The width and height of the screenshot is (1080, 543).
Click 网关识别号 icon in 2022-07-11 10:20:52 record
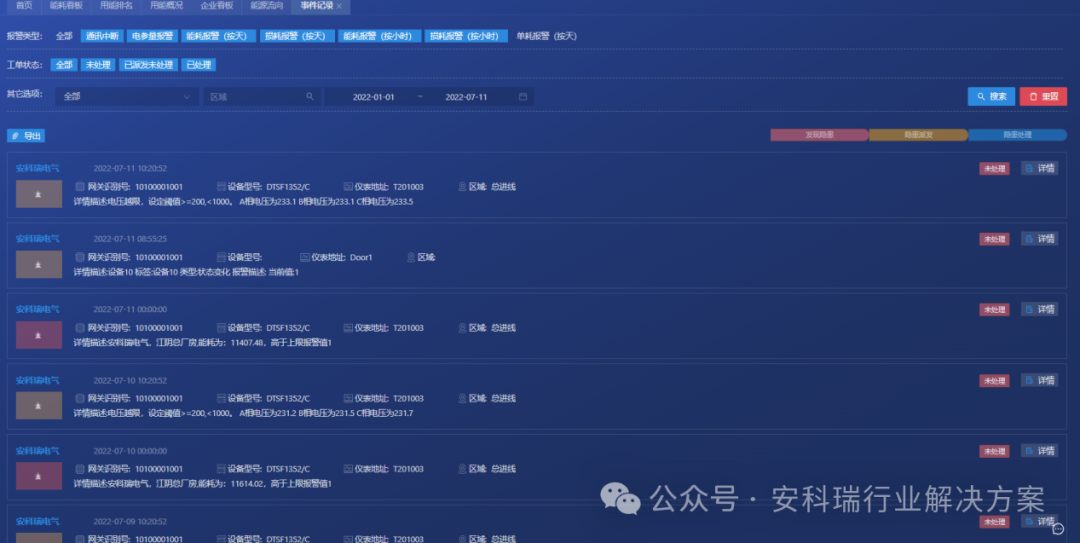[x=80, y=187]
